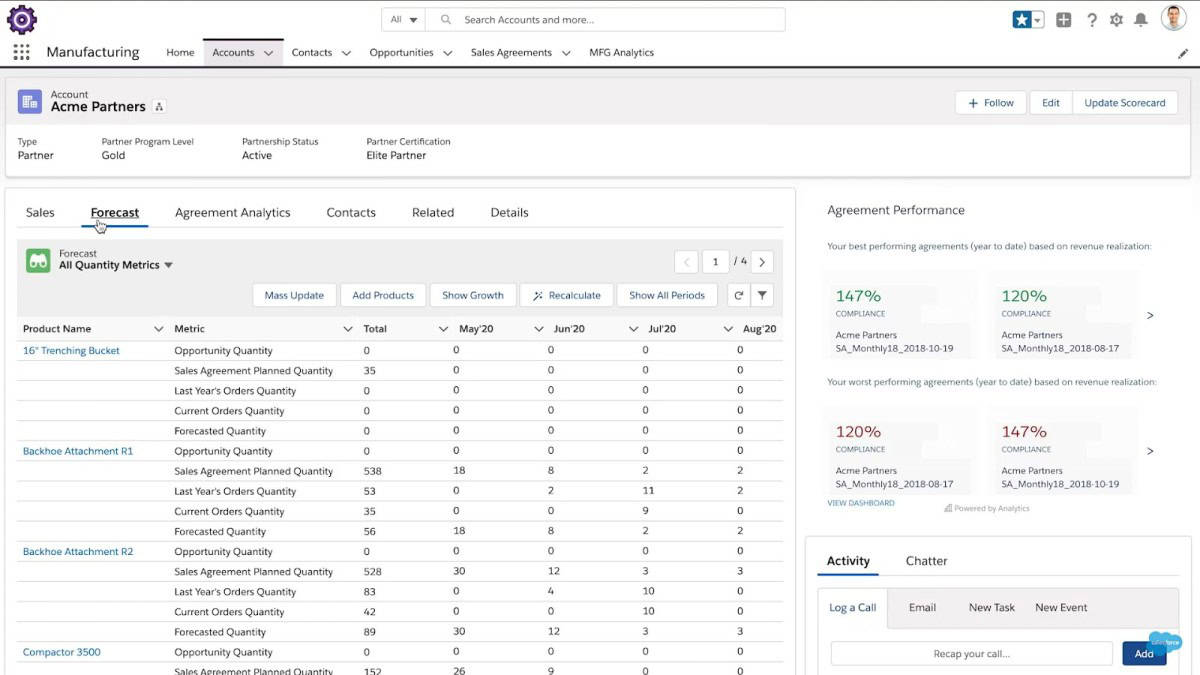Switch to the Agreement Analytics tab
1200x675 pixels.
point(233,212)
